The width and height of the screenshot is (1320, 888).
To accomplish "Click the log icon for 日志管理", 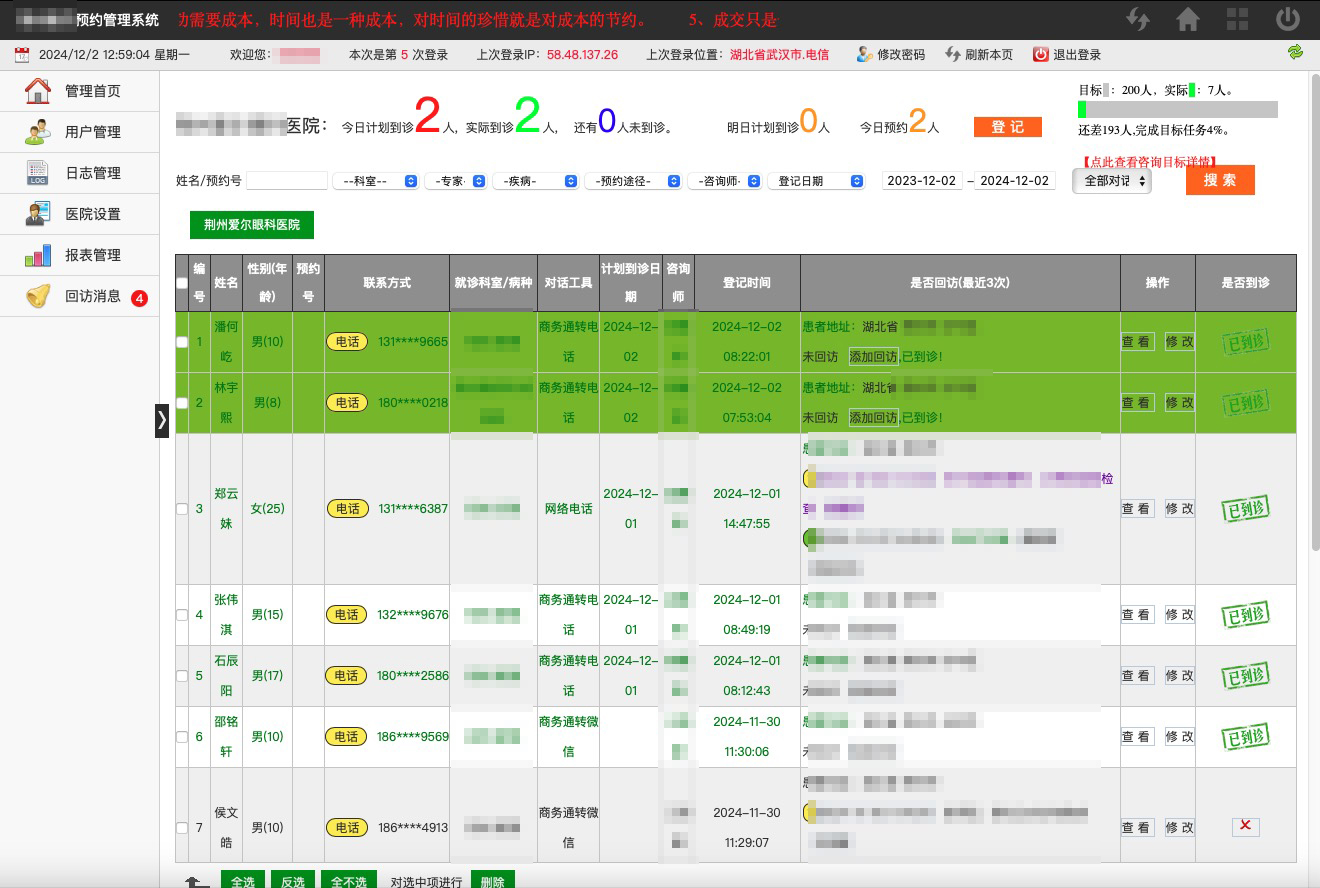I will [38, 172].
